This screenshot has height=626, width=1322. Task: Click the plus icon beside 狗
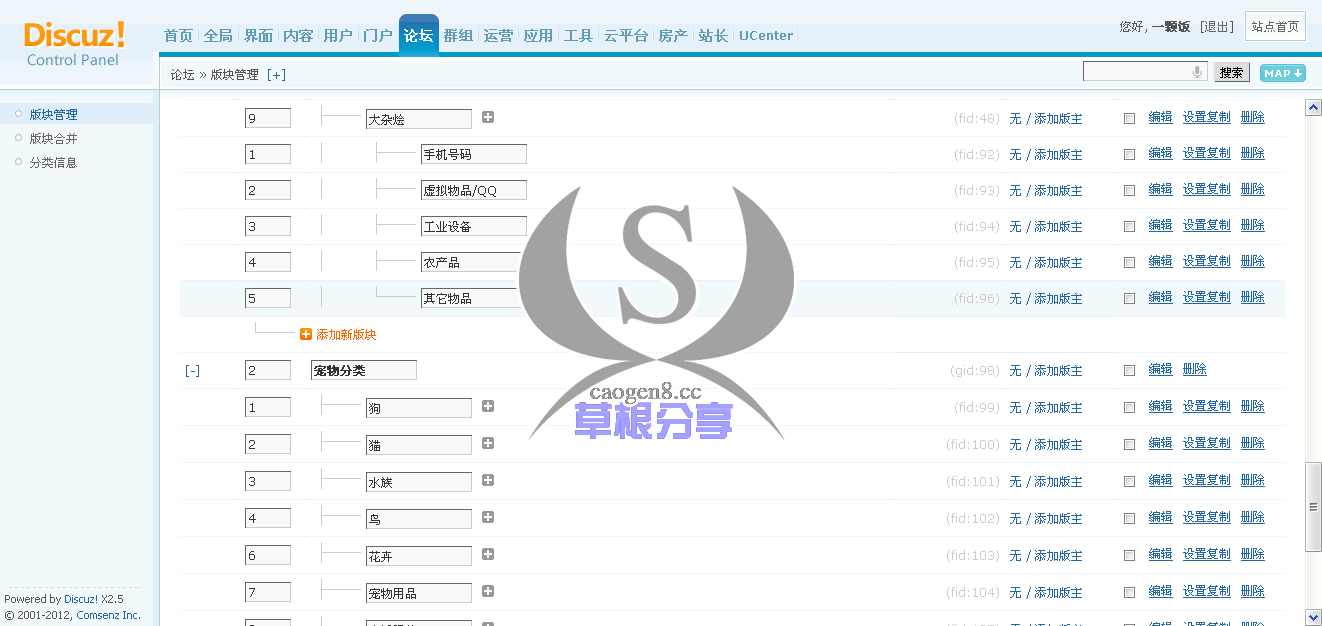click(x=487, y=406)
